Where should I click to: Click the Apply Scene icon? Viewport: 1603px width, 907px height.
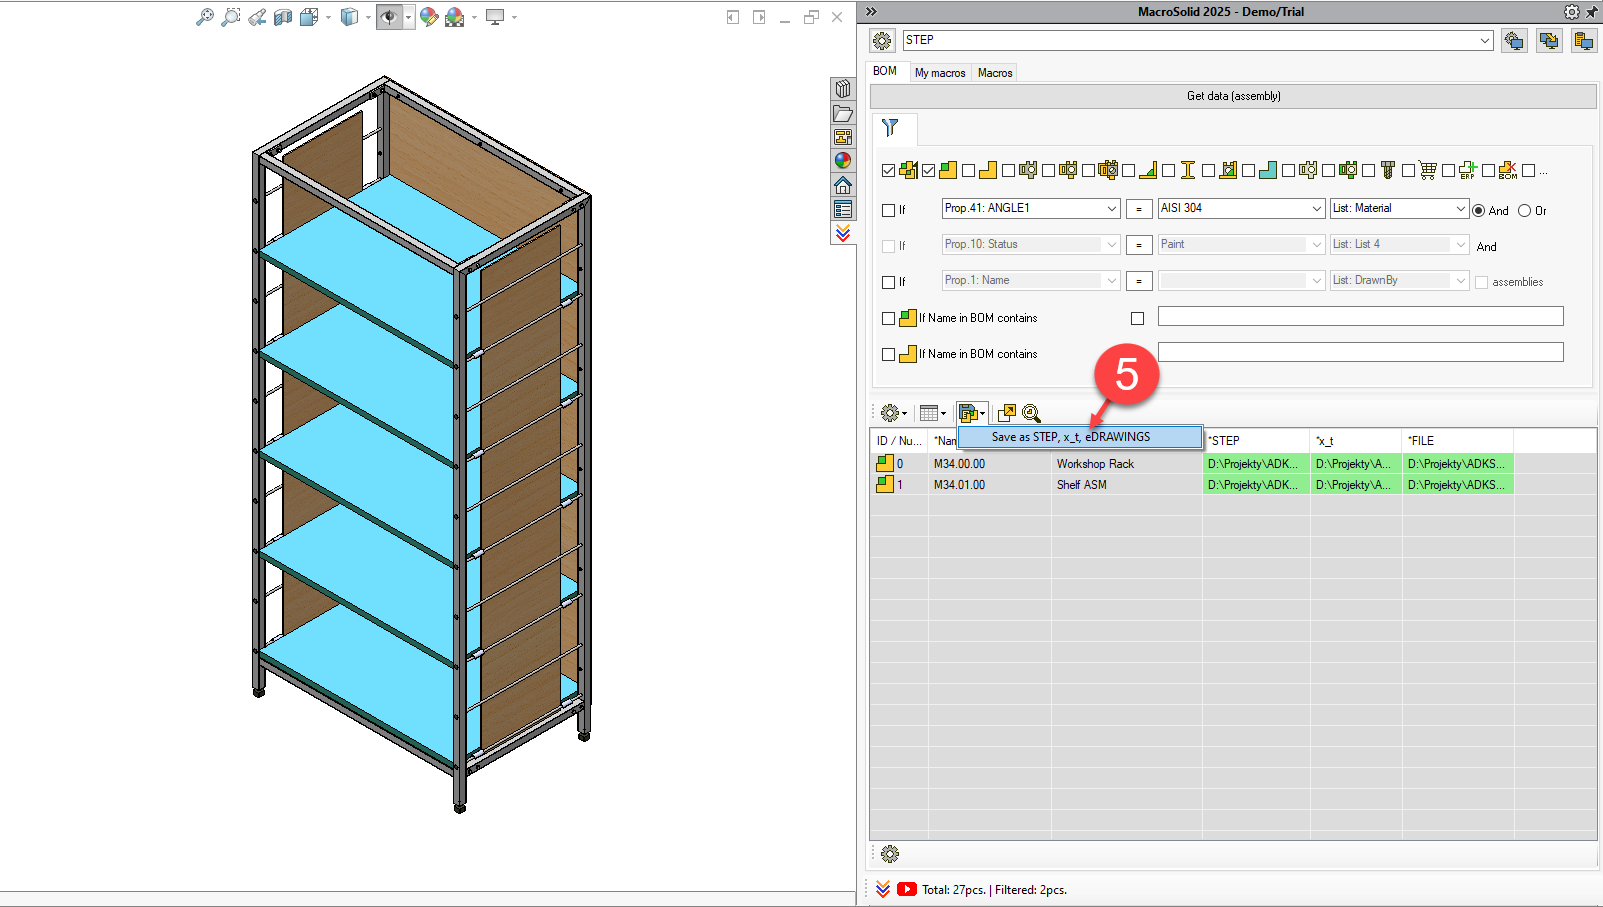(455, 17)
